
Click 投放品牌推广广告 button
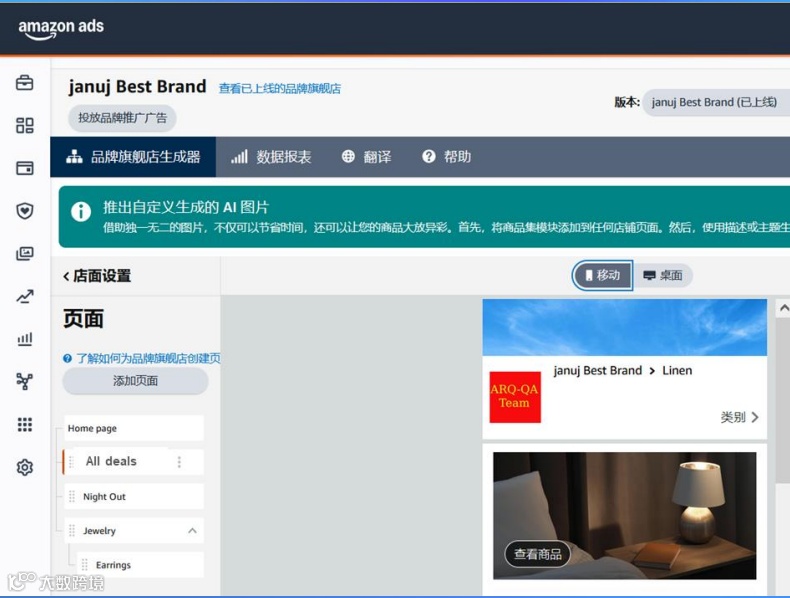pyautogui.click(x=122, y=118)
